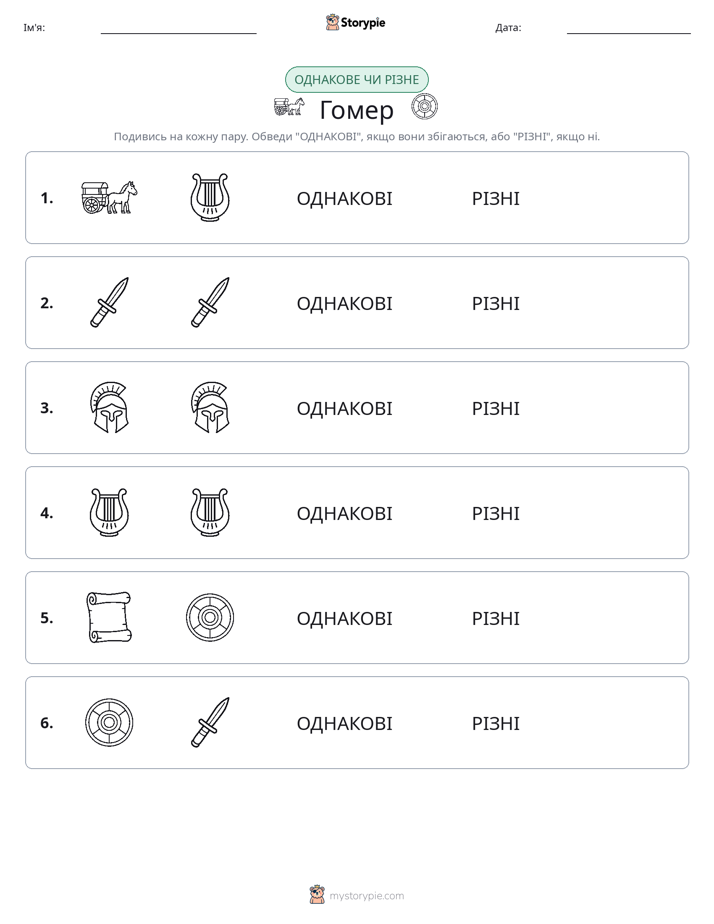
Task: Choose РІЗНІ in row 6
Action: (495, 723)
